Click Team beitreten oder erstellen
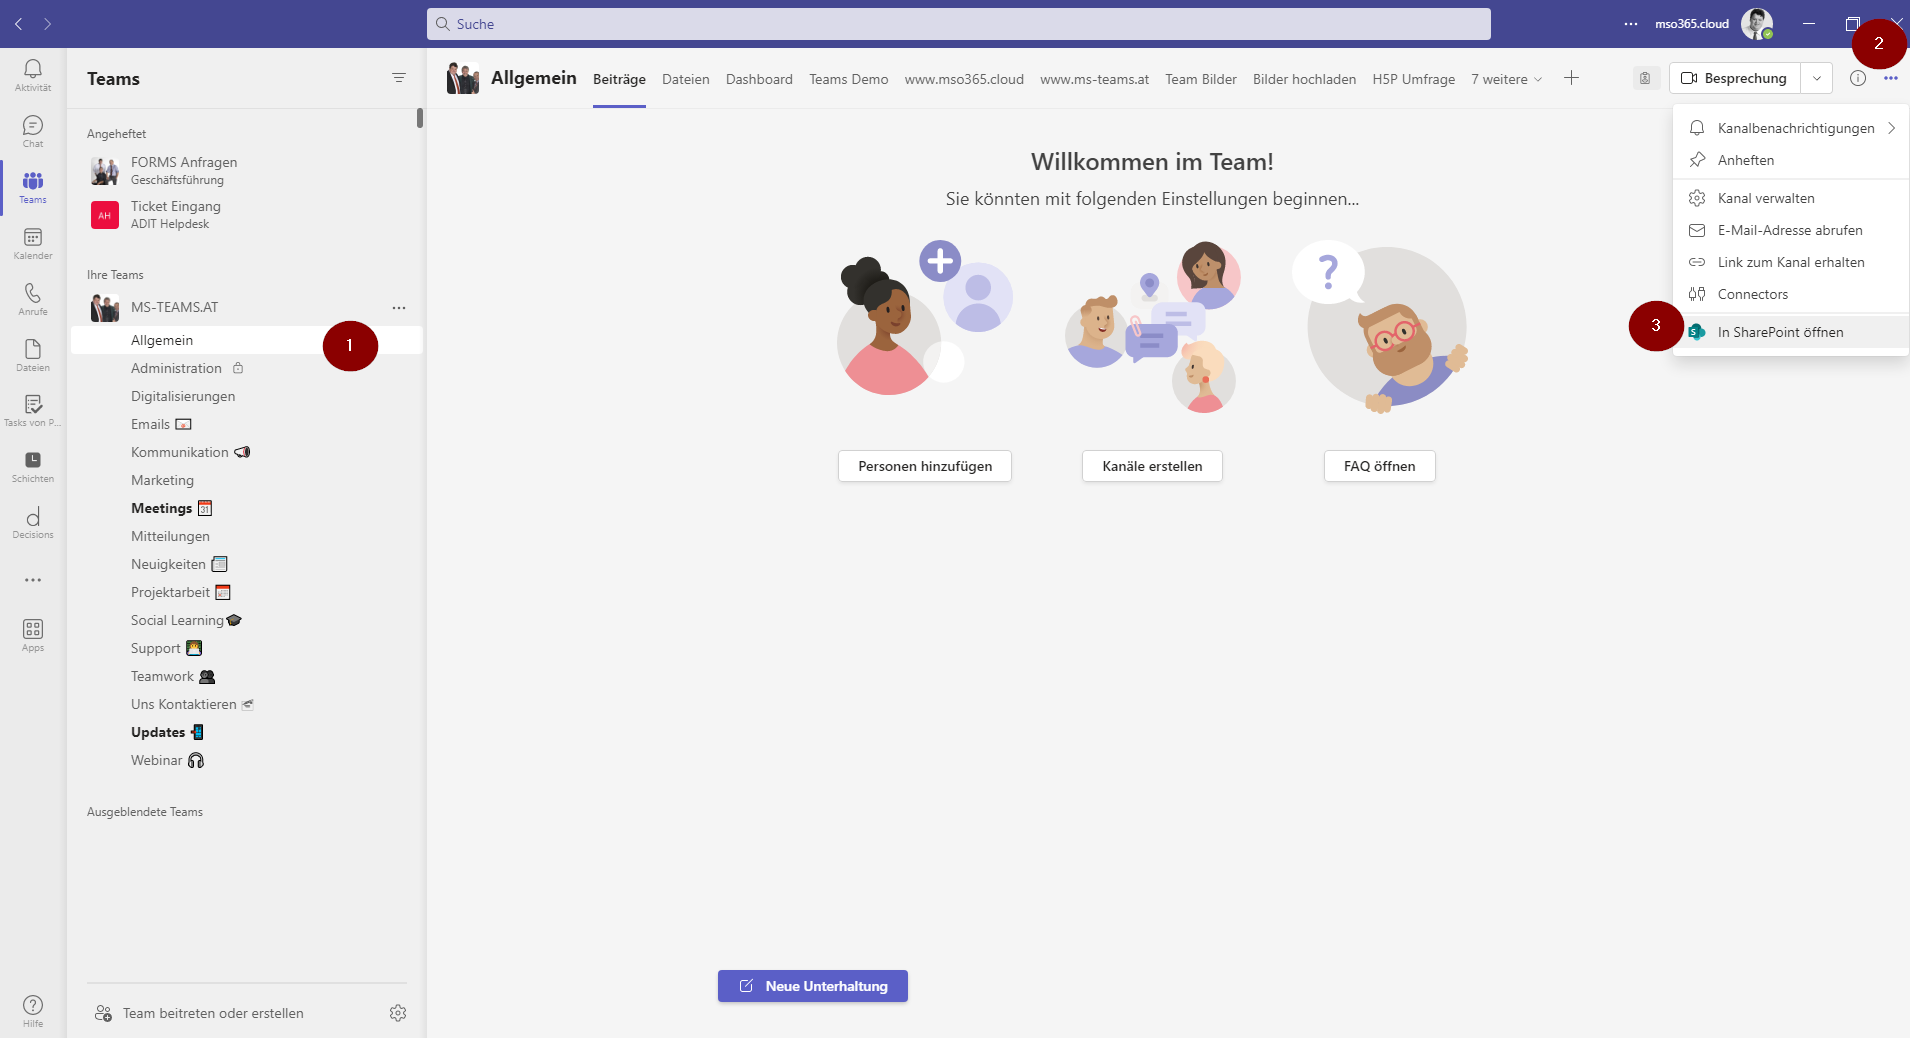This screenshot has width=1910, height=1038. pyautogui.click(x=213, y=1013)
